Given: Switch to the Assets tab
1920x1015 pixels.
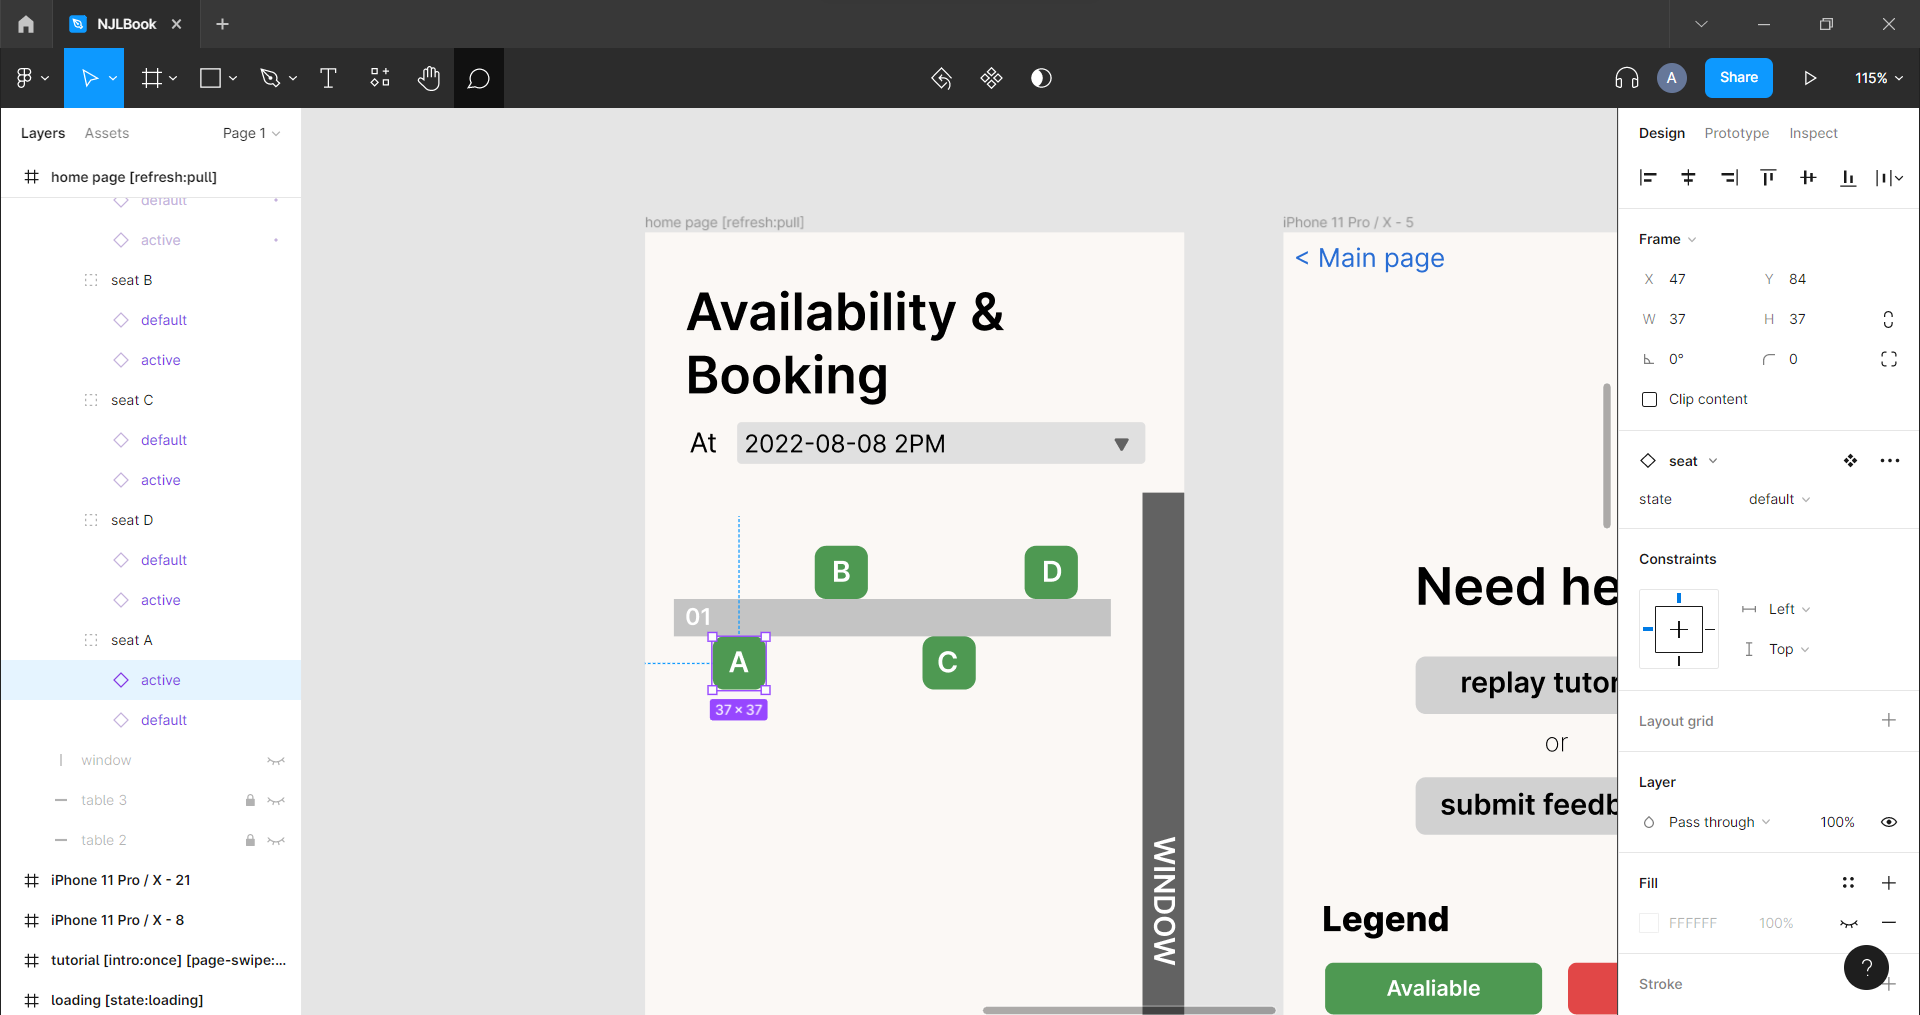Looking at the screenshot, I should [x=107, y=133].
